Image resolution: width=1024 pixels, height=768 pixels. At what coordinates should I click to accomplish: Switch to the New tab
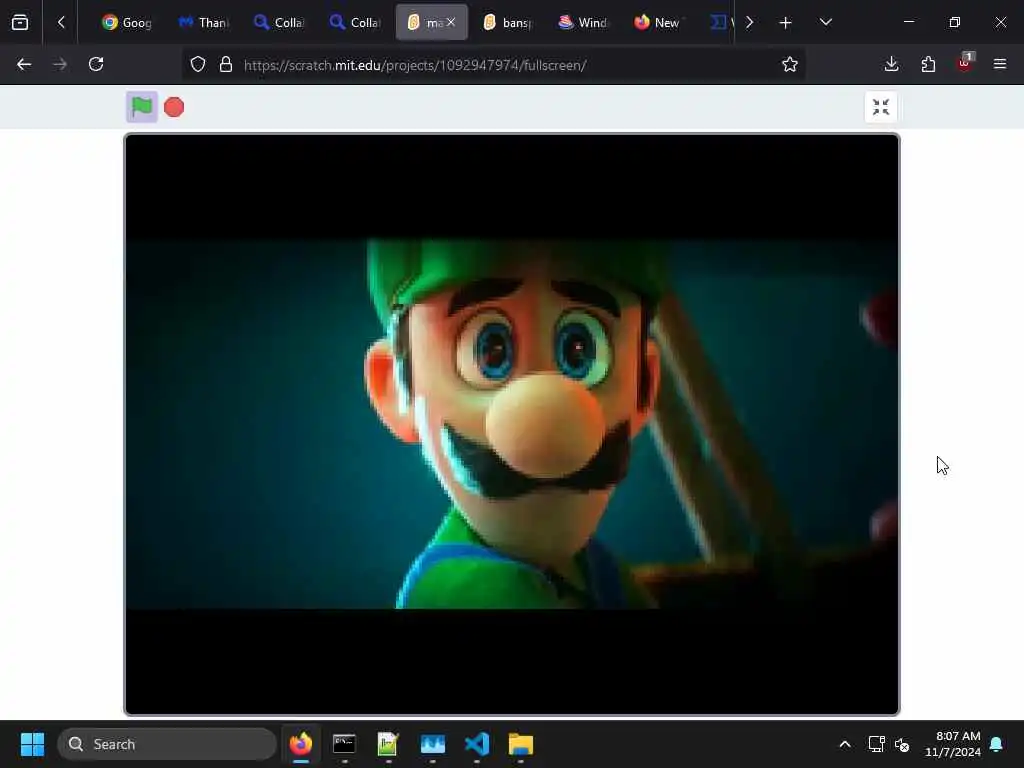[659, 22]
